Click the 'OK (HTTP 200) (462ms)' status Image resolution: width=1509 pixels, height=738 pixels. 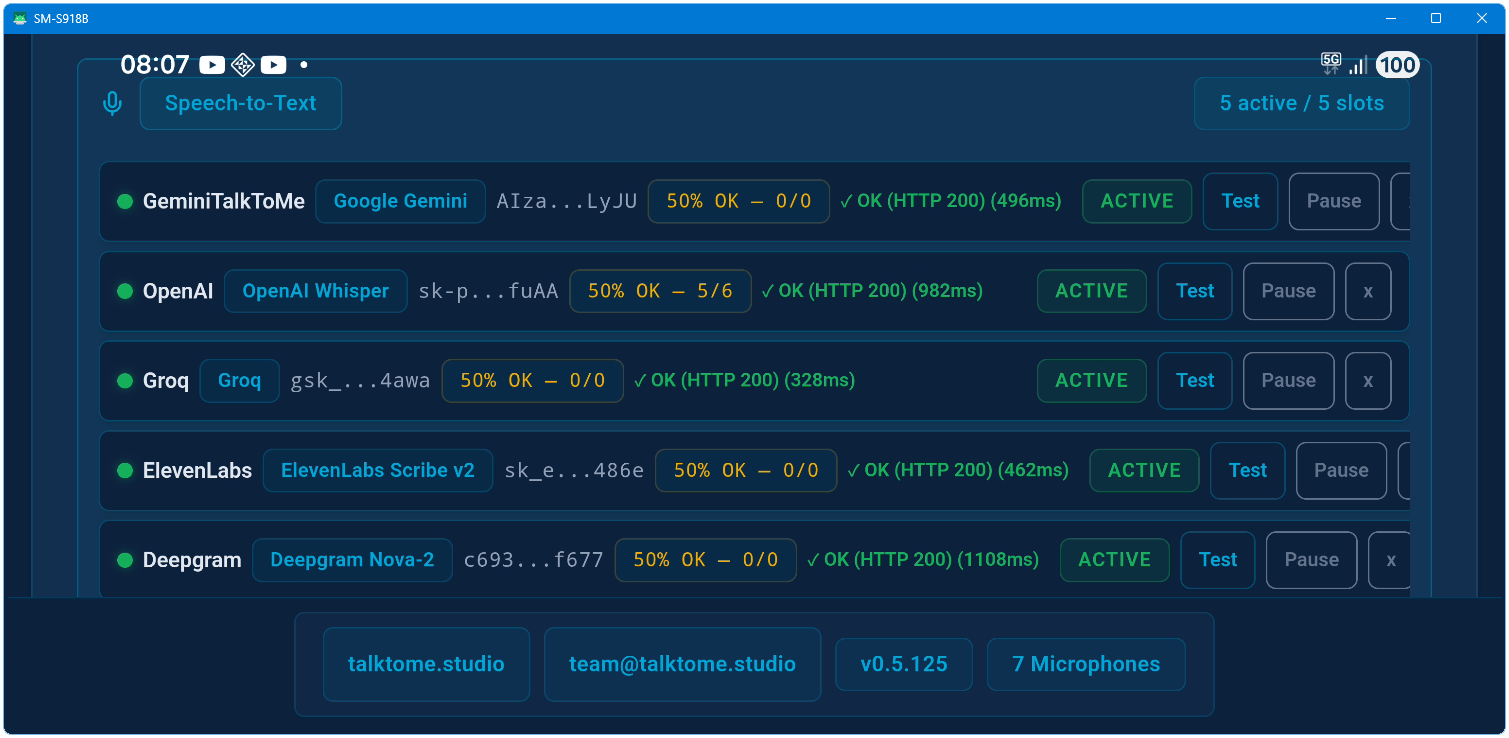click(958, 470)
